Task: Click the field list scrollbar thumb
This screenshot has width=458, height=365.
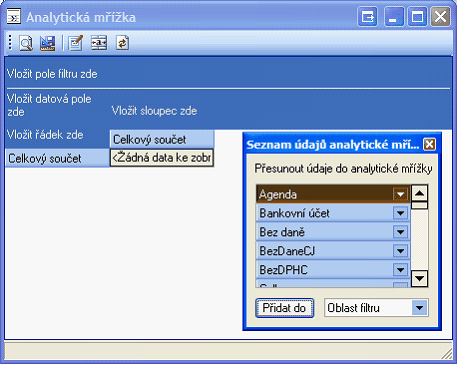Action: [x=419, y=205]
